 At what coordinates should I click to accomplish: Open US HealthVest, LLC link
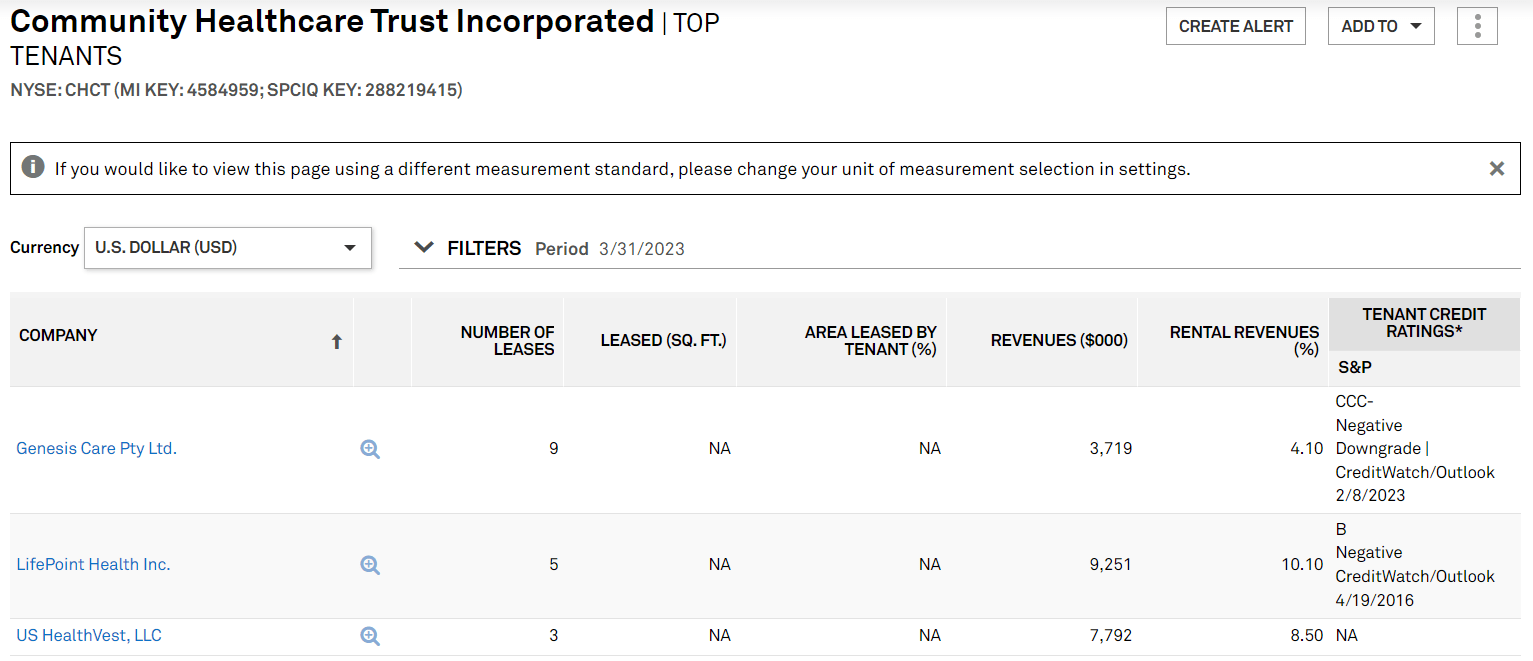click(x=89, y=636)
